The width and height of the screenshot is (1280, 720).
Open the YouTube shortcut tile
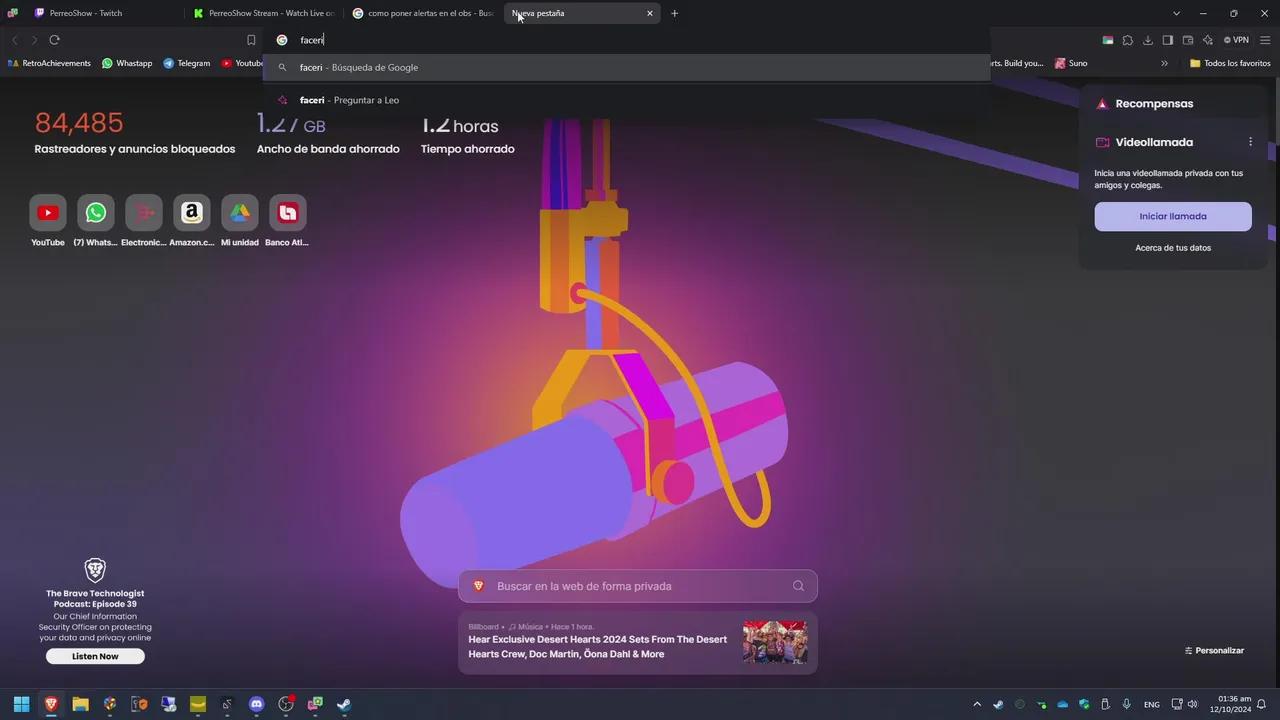tap(47, 212)
